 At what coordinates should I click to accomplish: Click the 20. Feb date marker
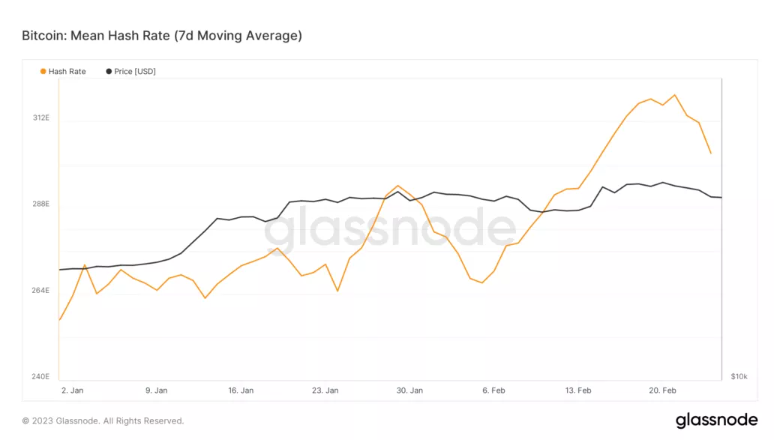pyautogui.click(x=664, y=391)
